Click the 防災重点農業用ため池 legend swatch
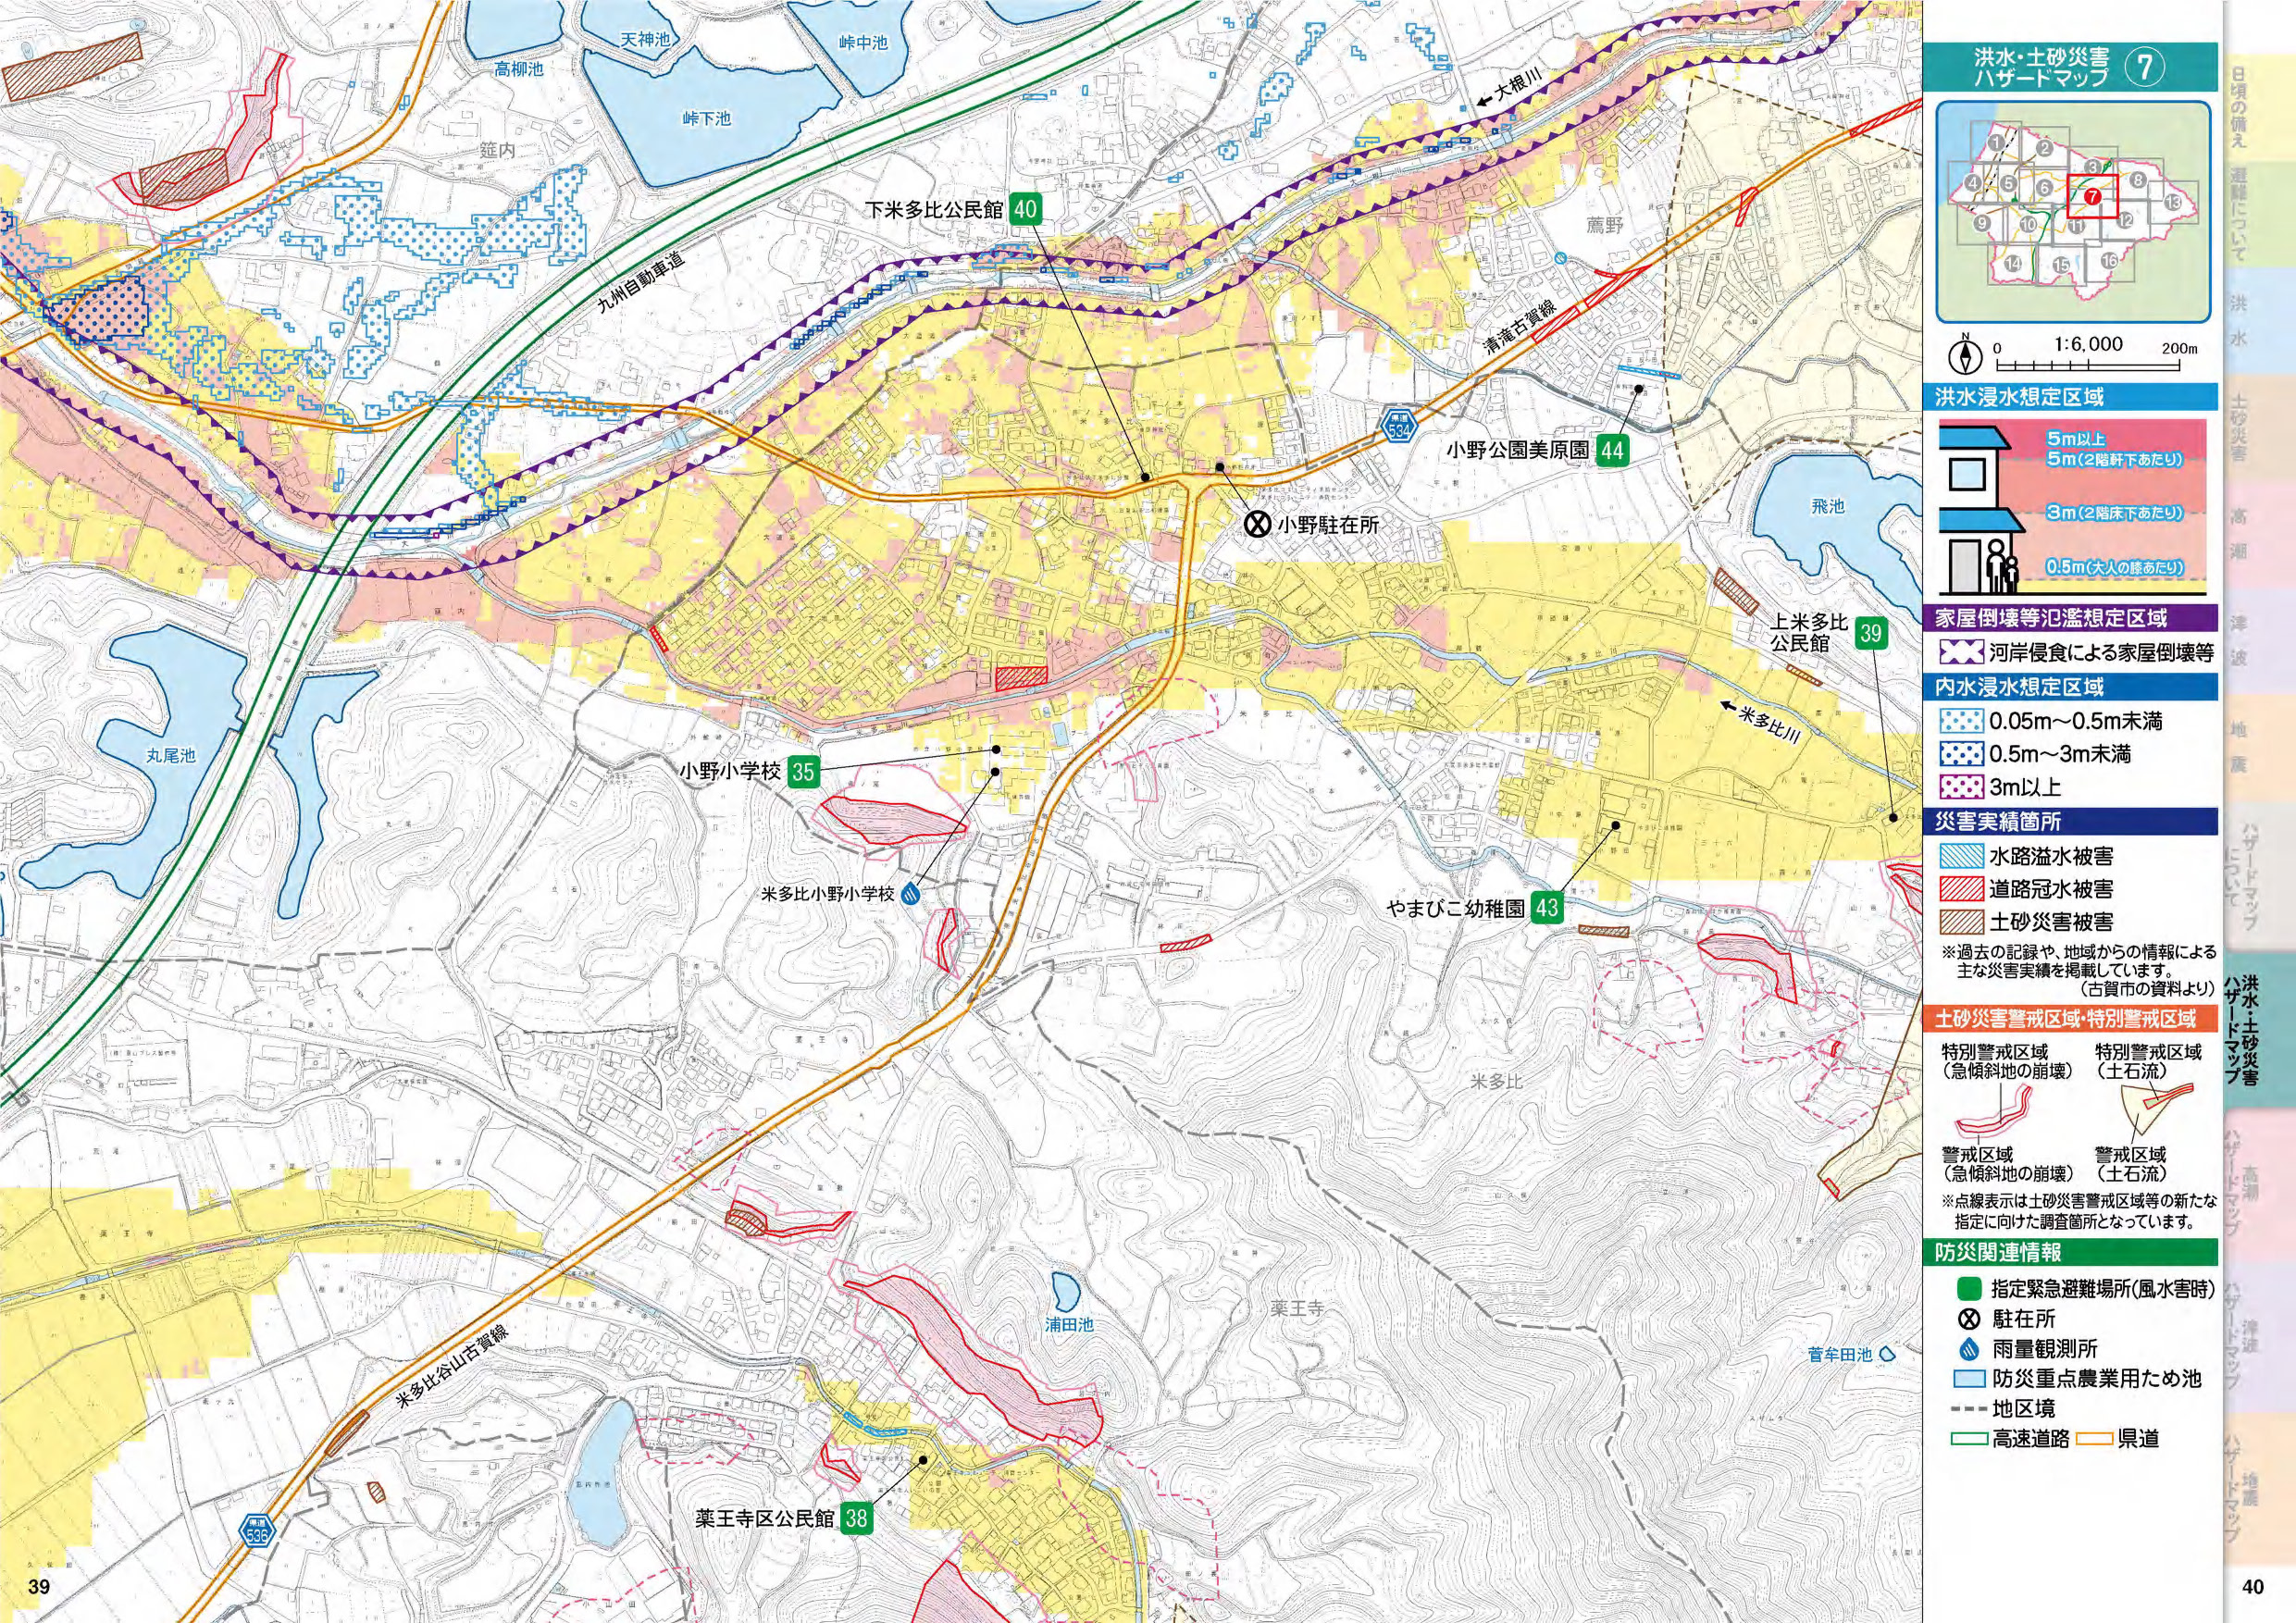The width and height of the screenshot is (2296, 1623). coord(1969,1378)
